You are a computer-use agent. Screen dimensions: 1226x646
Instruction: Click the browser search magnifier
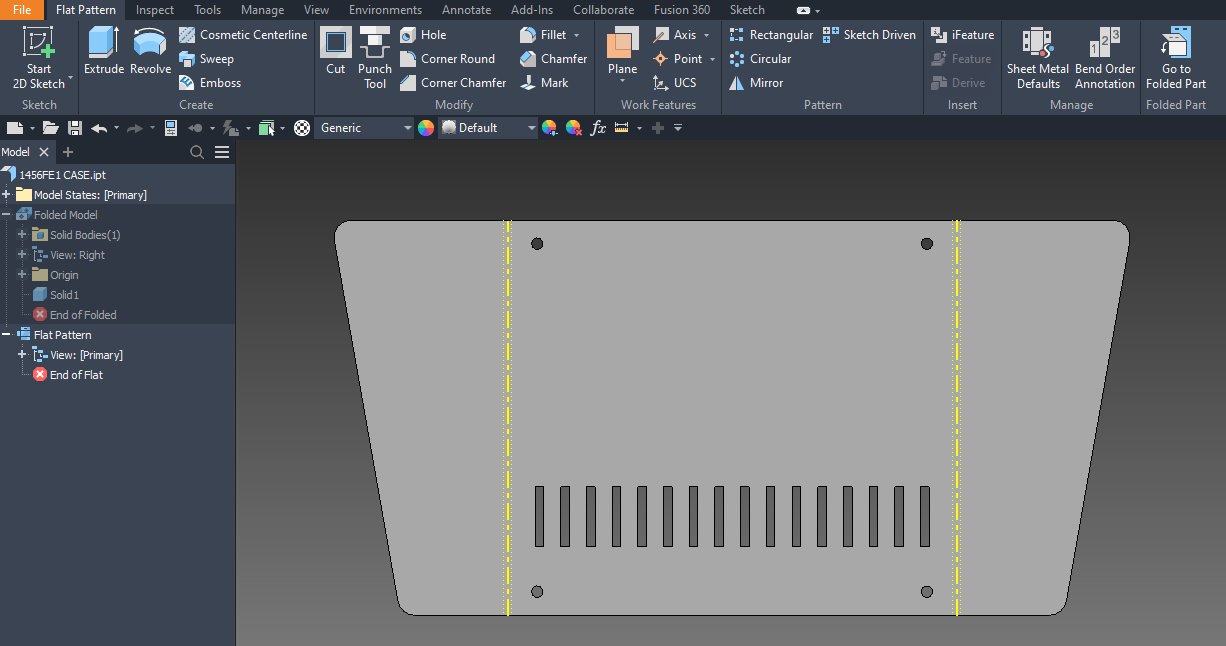pyautogui.click(x=197, y=151)
